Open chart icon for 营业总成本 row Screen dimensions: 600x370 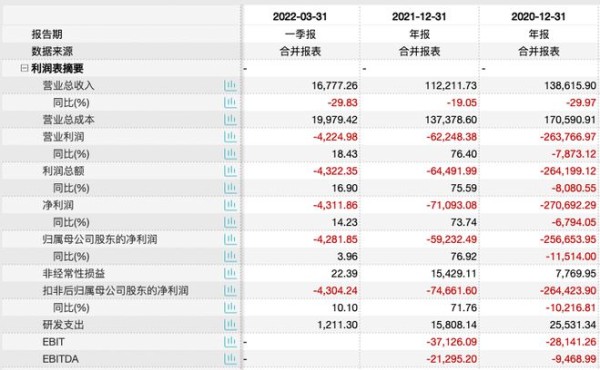click(230, 120)
